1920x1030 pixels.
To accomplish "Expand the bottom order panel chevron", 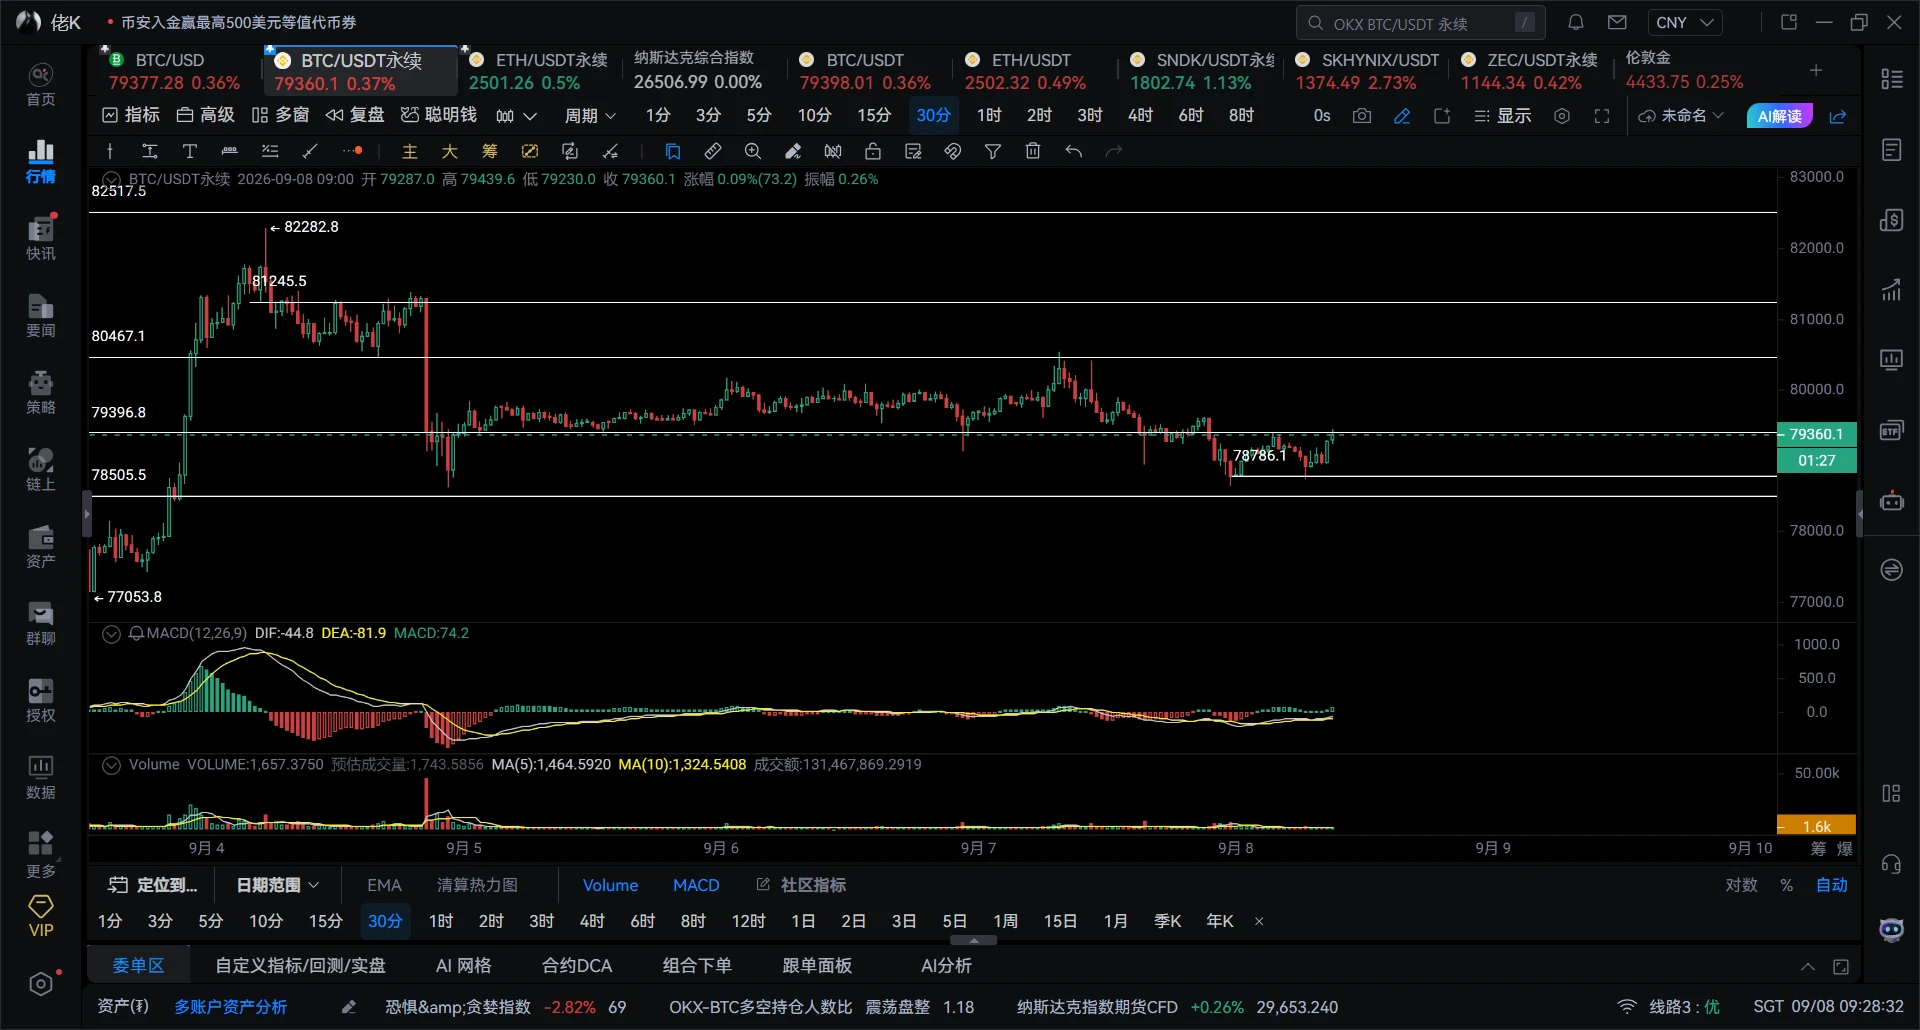I will [1808, 967].
